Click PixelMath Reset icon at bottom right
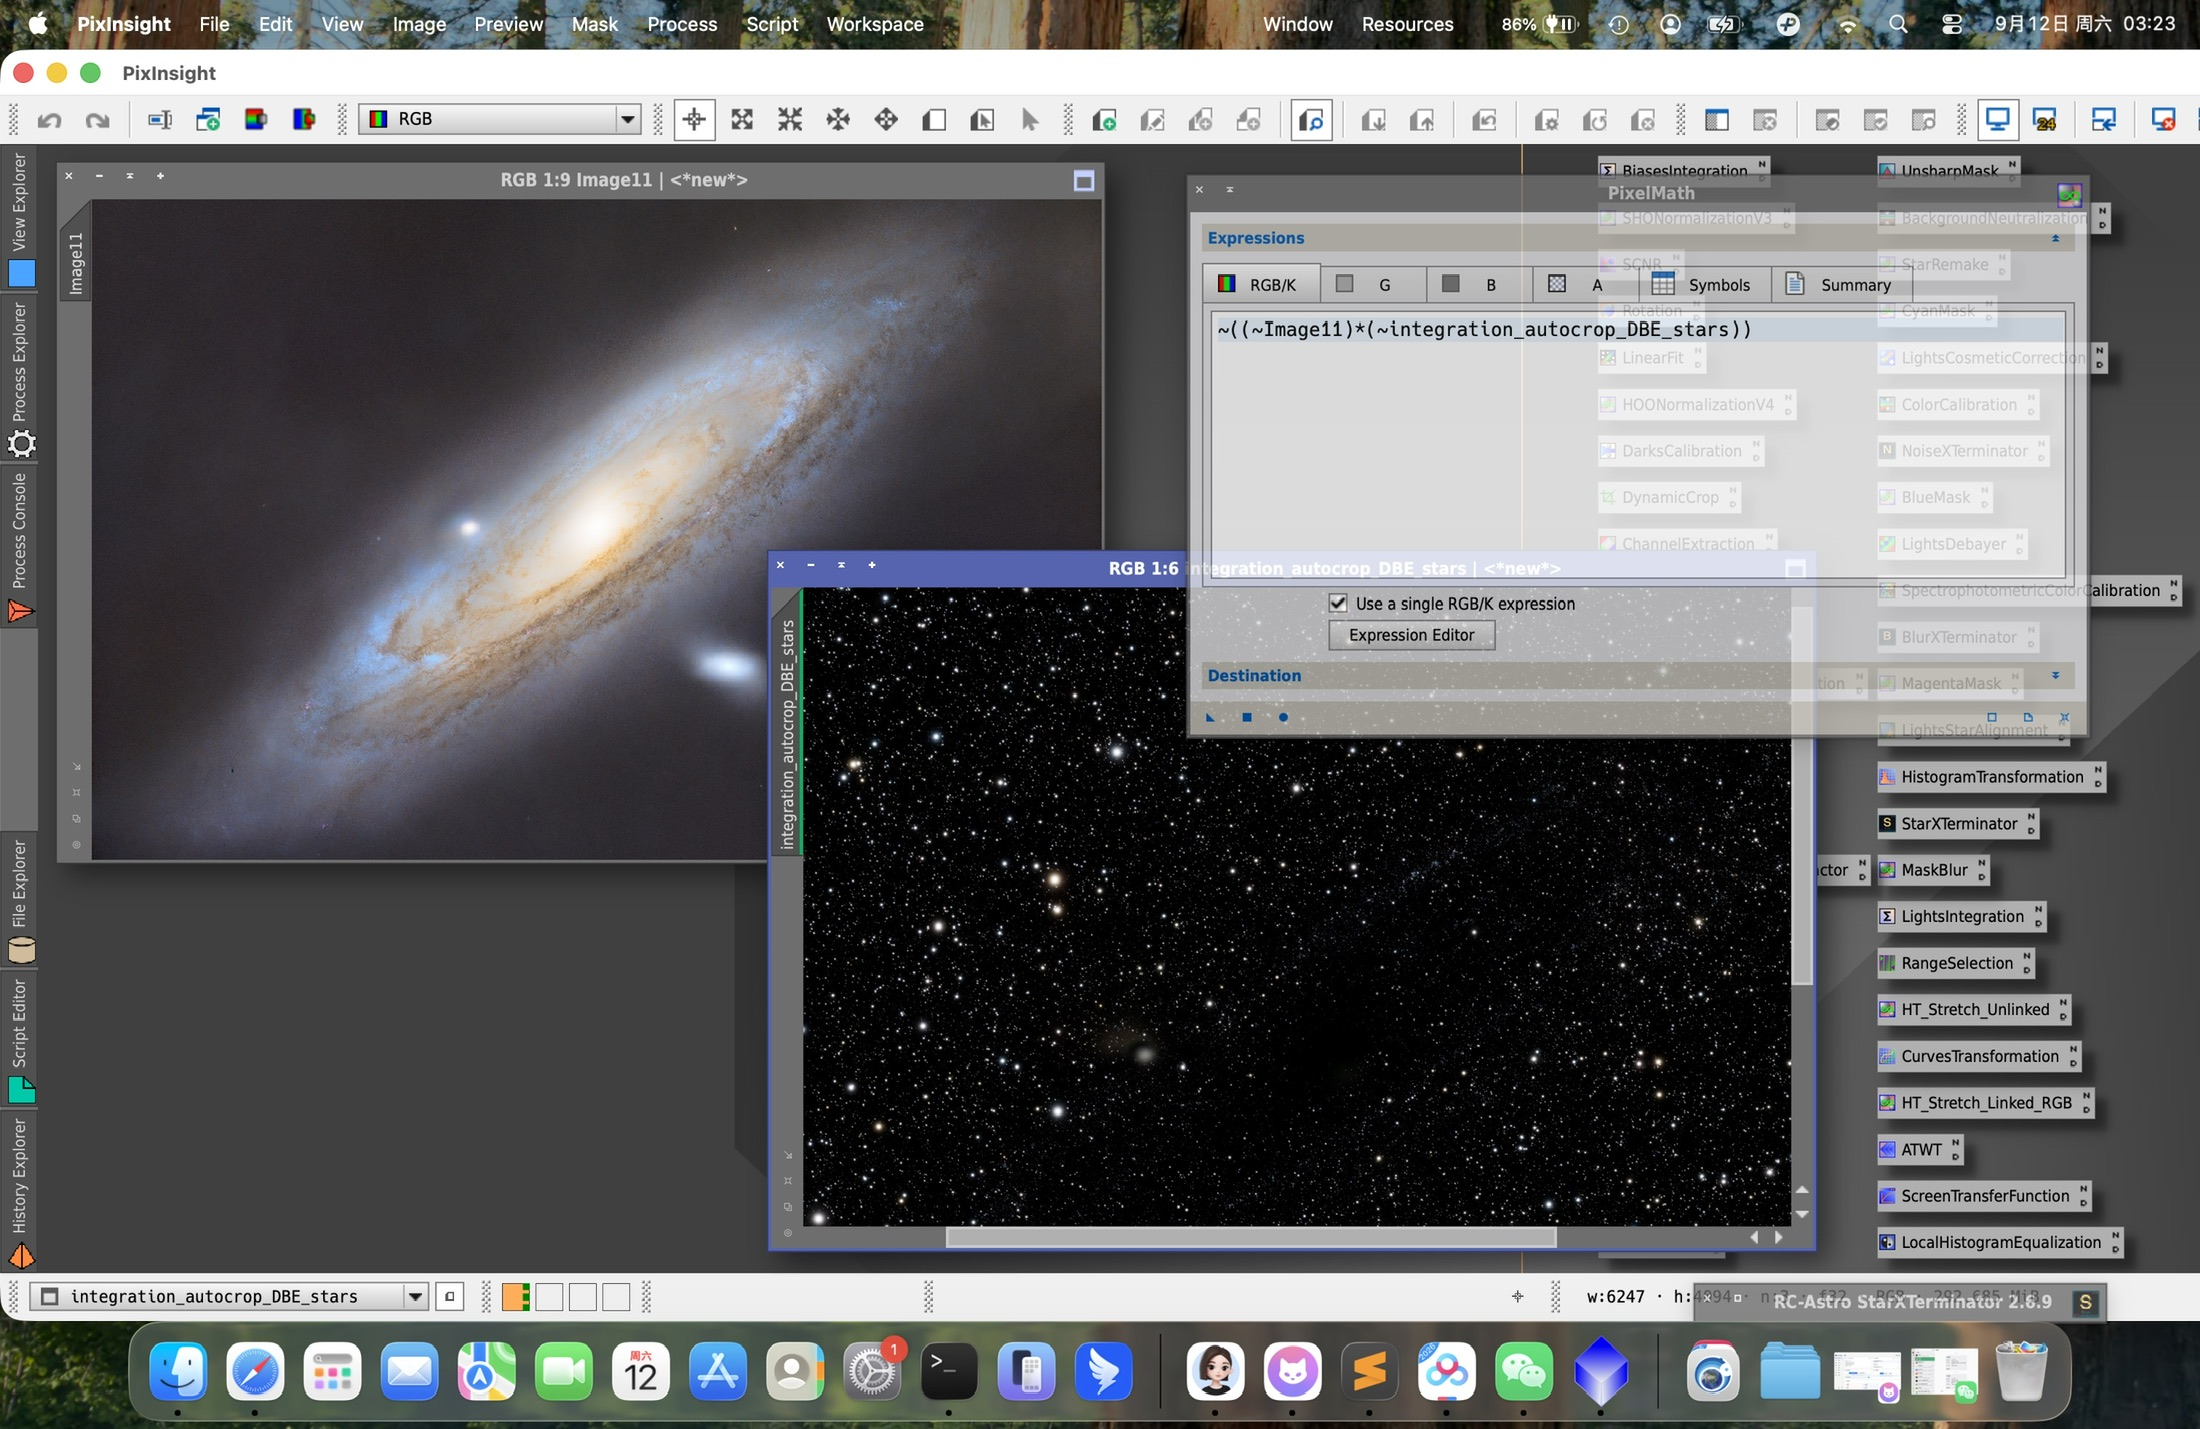2200x1429 pixels. pyautogui.click(x=2064, y=717)
